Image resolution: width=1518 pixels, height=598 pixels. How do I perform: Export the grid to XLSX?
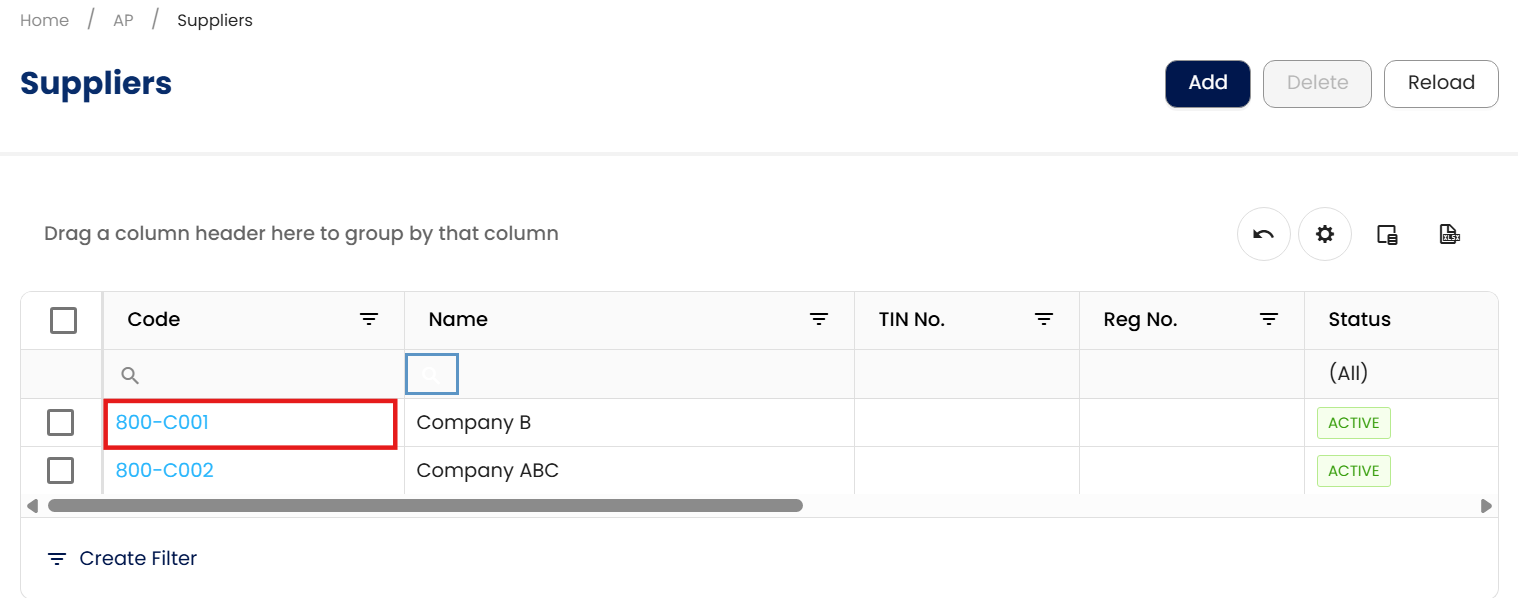(1449, 235)
